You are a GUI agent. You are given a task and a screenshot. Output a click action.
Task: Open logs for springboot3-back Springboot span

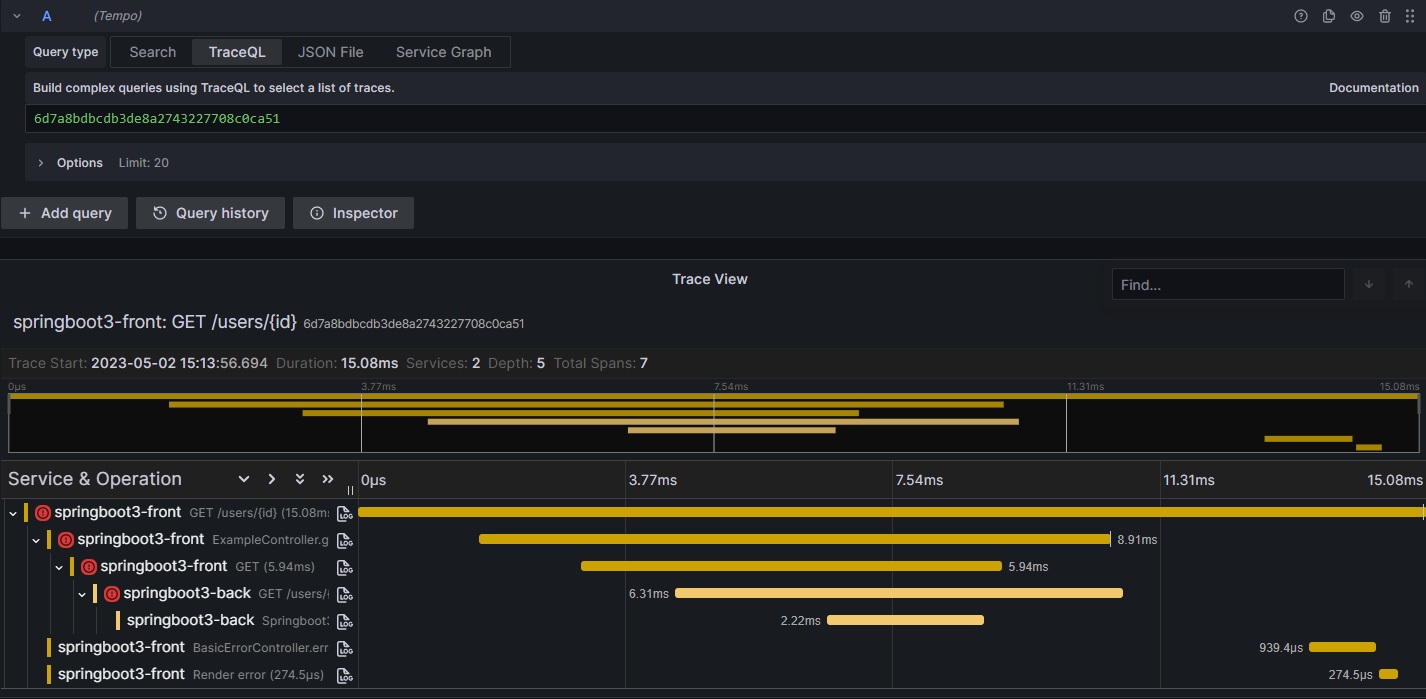345,621
